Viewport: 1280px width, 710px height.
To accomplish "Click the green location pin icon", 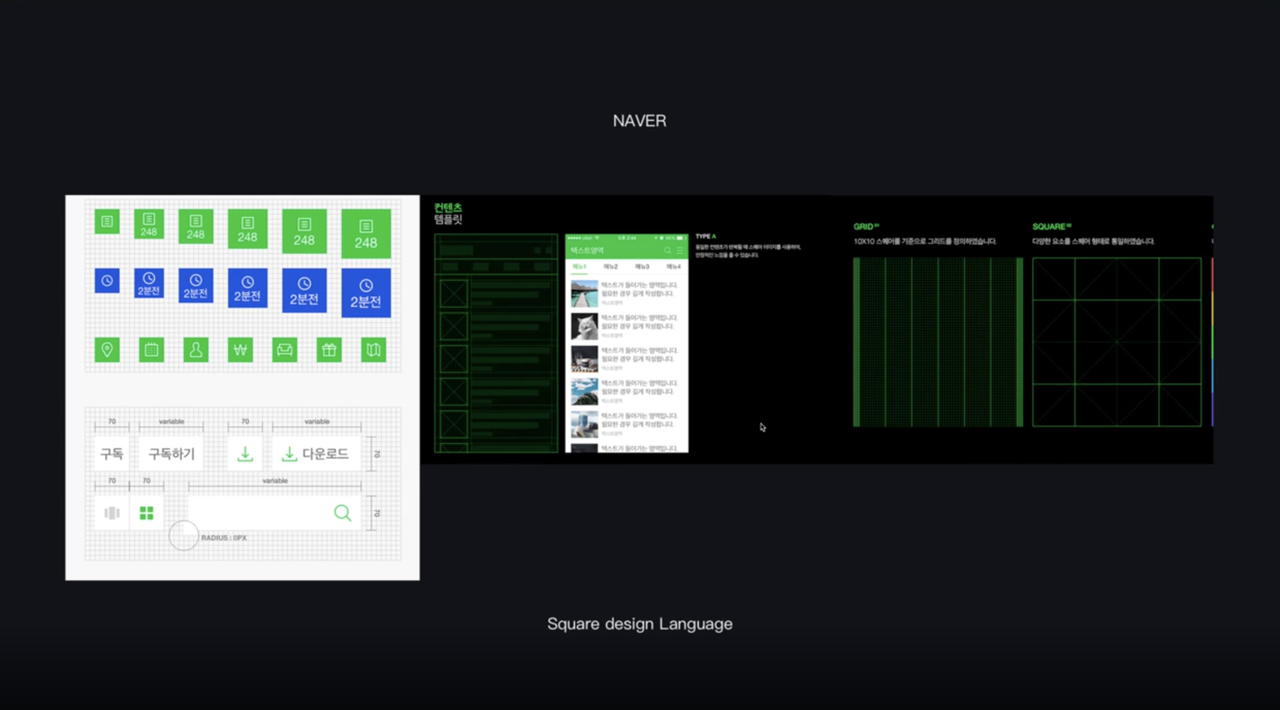I will point(107,350).
